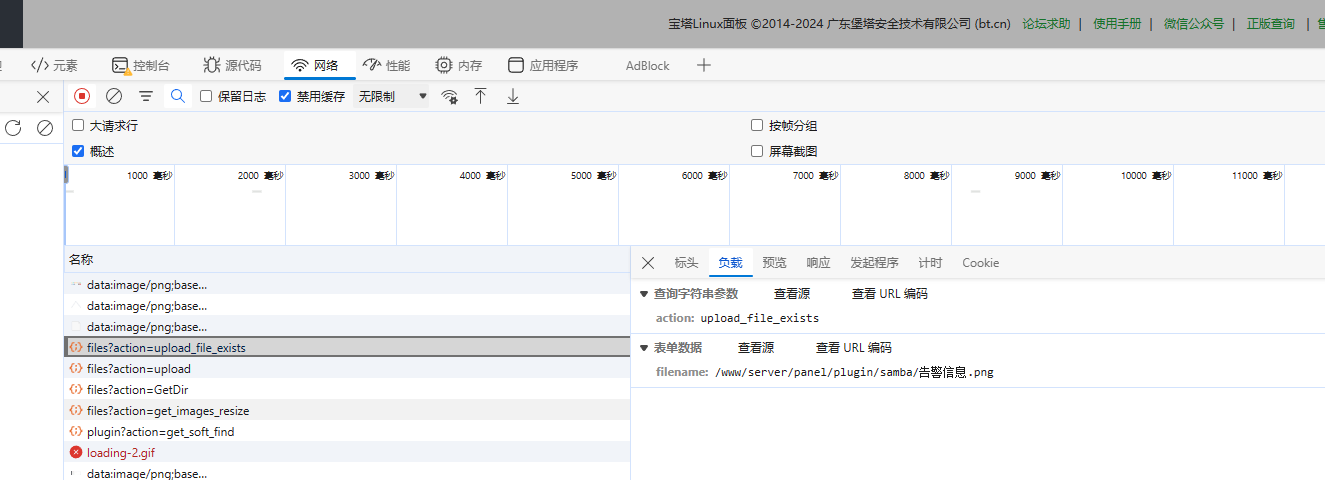Enable the 大请求行 checkbox
This screenshot has height=480, width=1325.
tap(78, 126)
